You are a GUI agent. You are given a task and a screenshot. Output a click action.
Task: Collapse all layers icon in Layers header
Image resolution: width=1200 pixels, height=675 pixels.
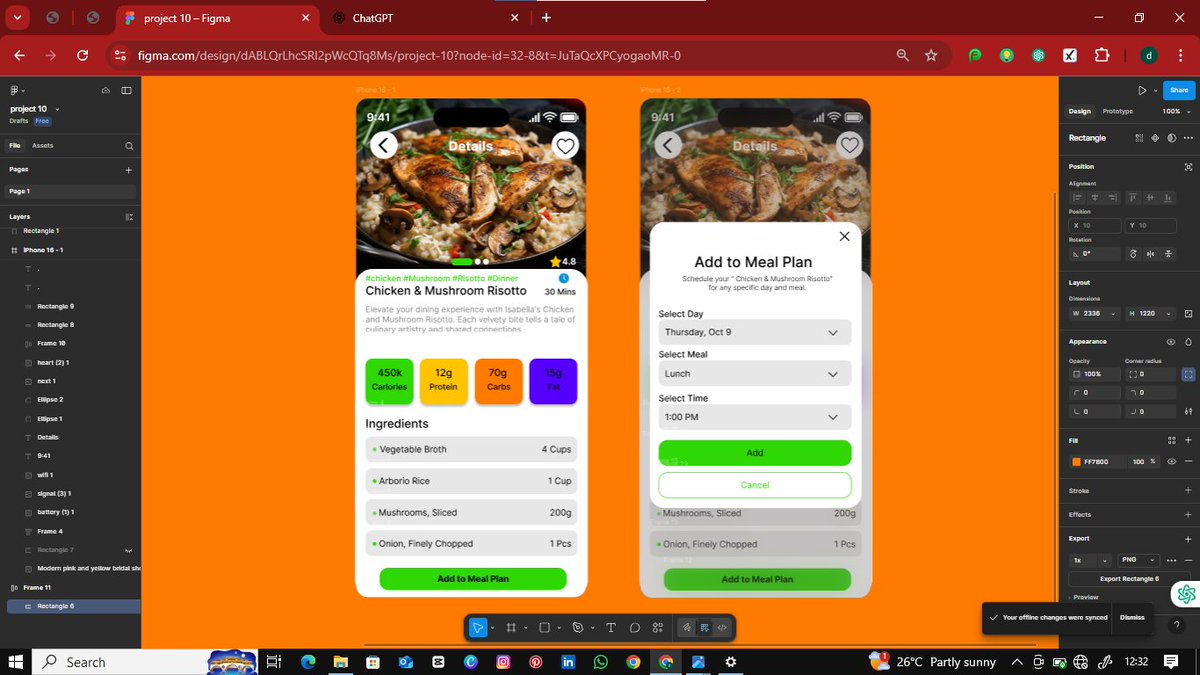click(x=129, y=217)
